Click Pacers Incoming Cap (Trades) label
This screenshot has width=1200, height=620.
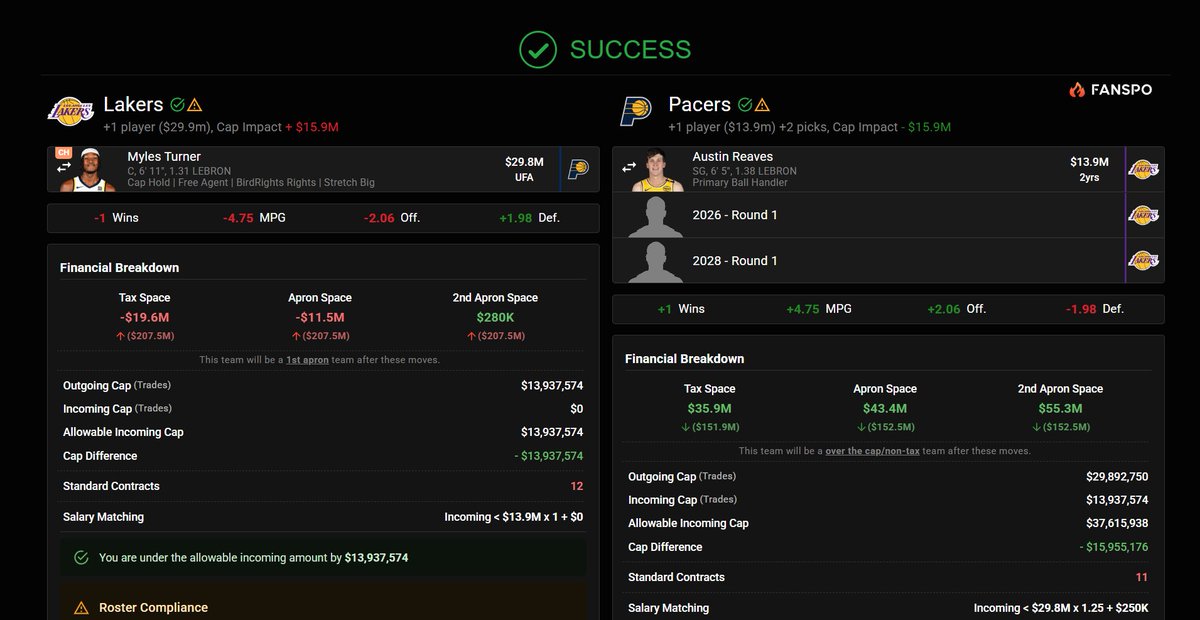682,500
